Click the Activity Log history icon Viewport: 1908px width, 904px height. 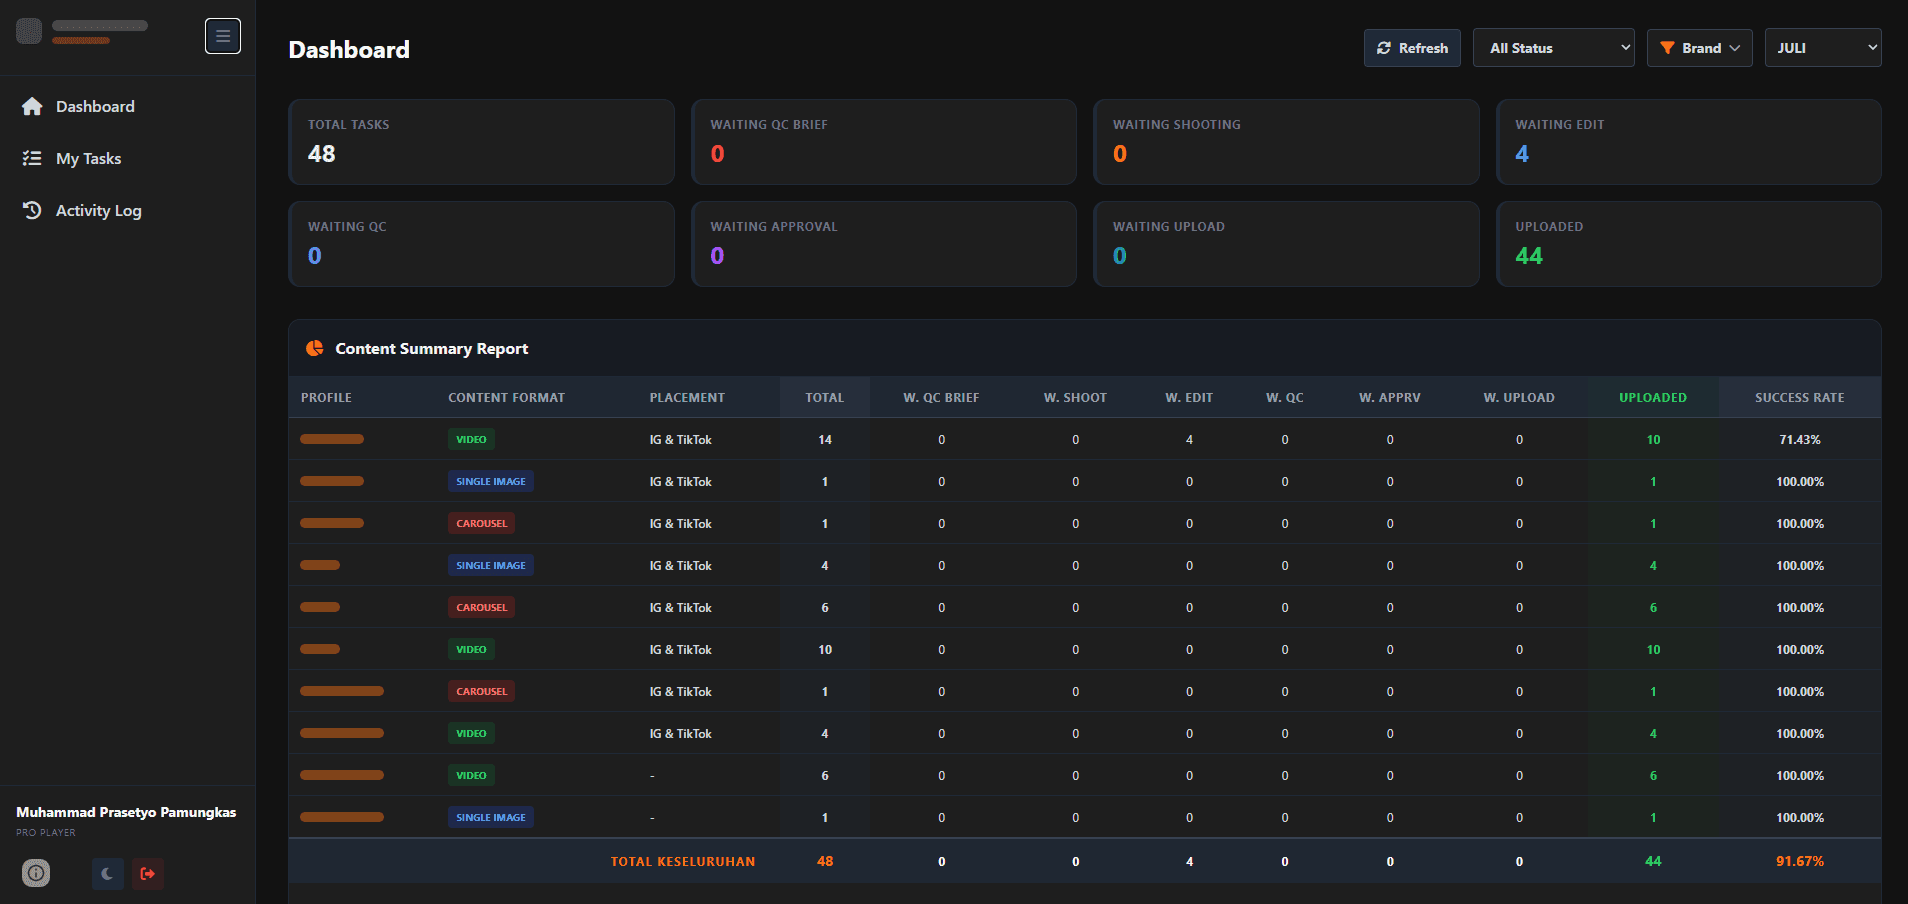(32, 210)
